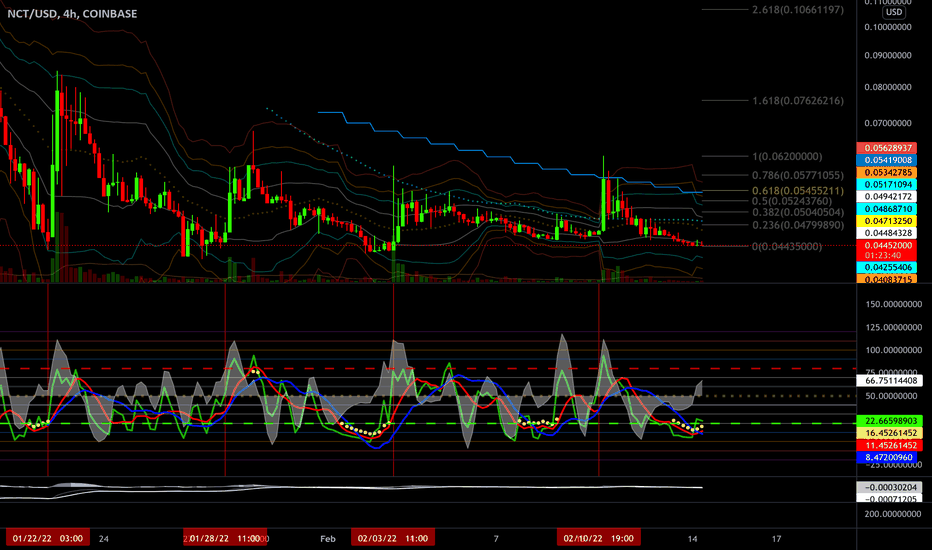Image resolution: width=932 pixels, height=550 pixels.
Task: Click the 0.09000000 price axis tick
Action: [888, 55]
